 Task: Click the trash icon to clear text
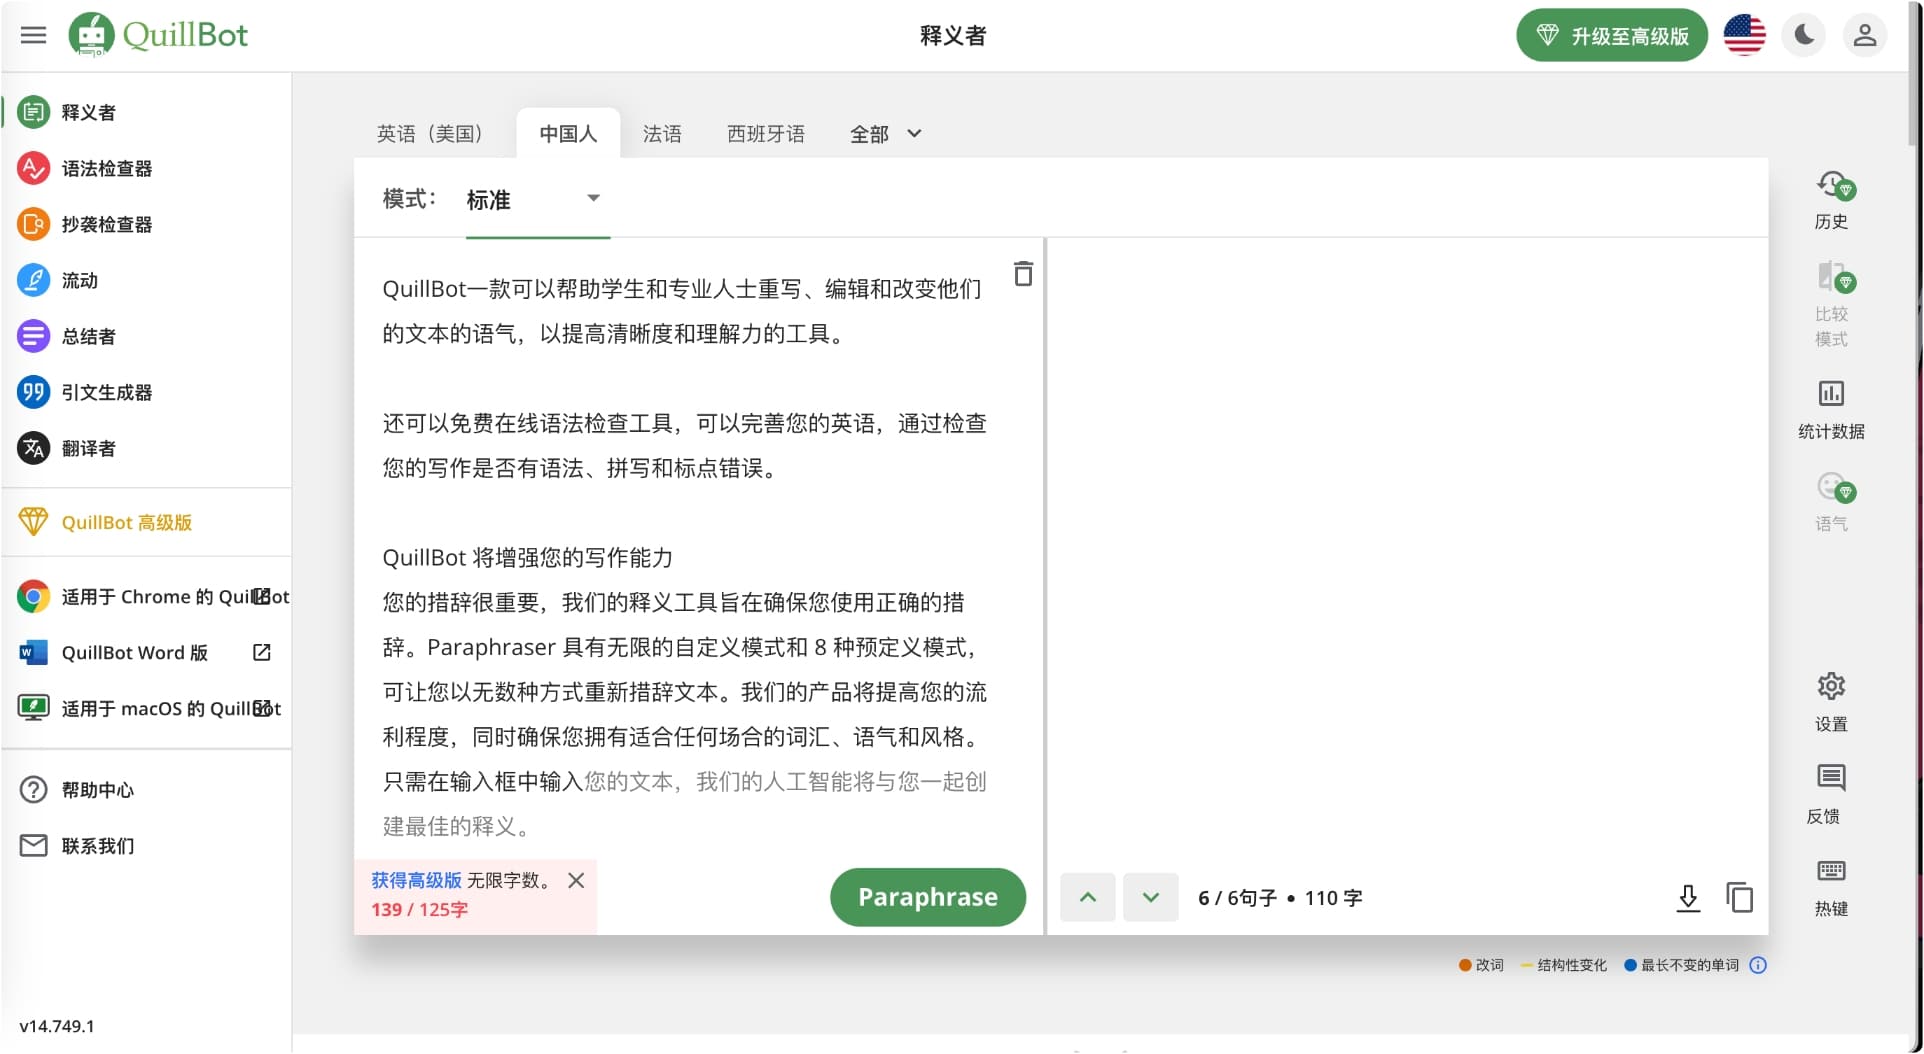pyautogui.click(x=1022, y=274)
